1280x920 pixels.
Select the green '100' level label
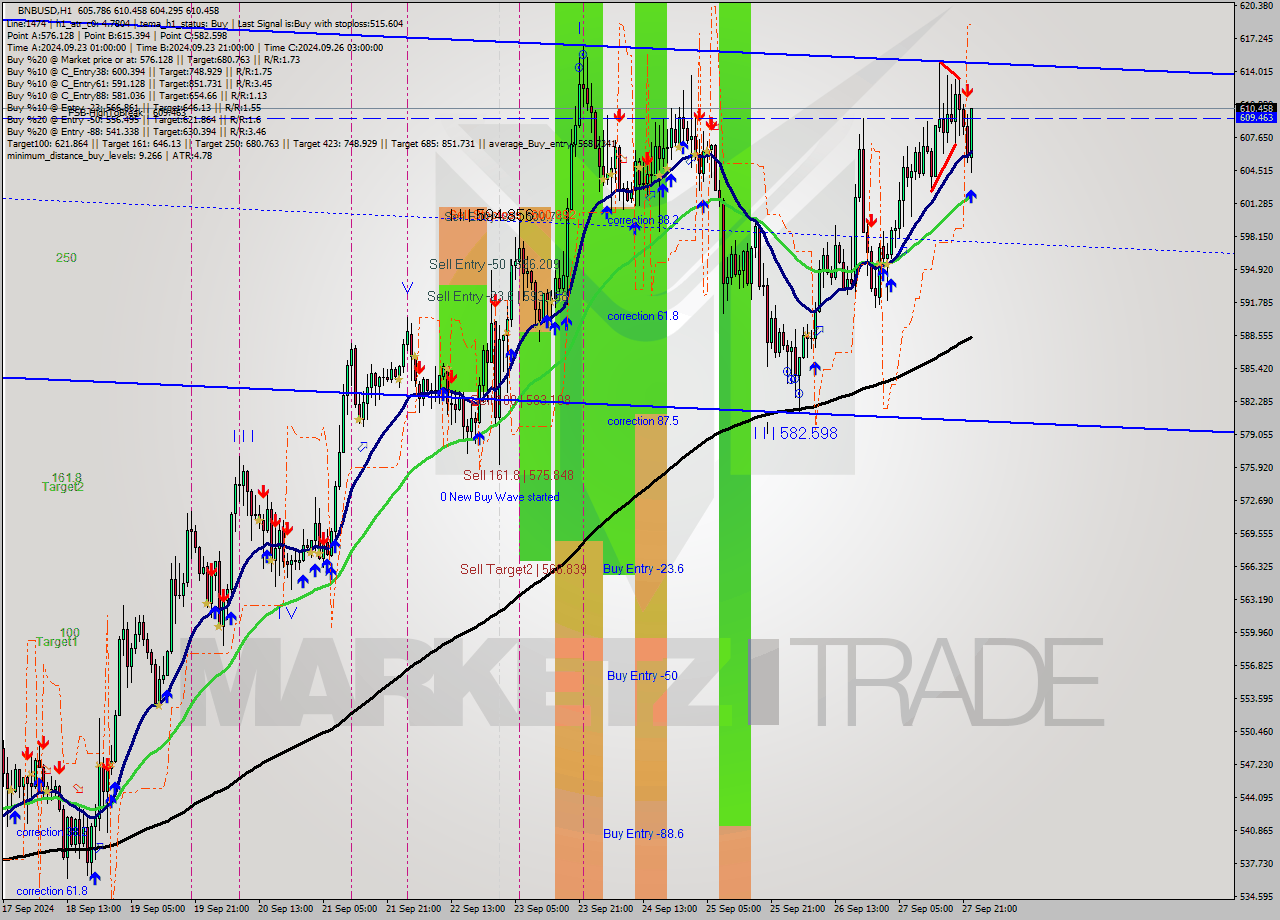tap(69, 633)
